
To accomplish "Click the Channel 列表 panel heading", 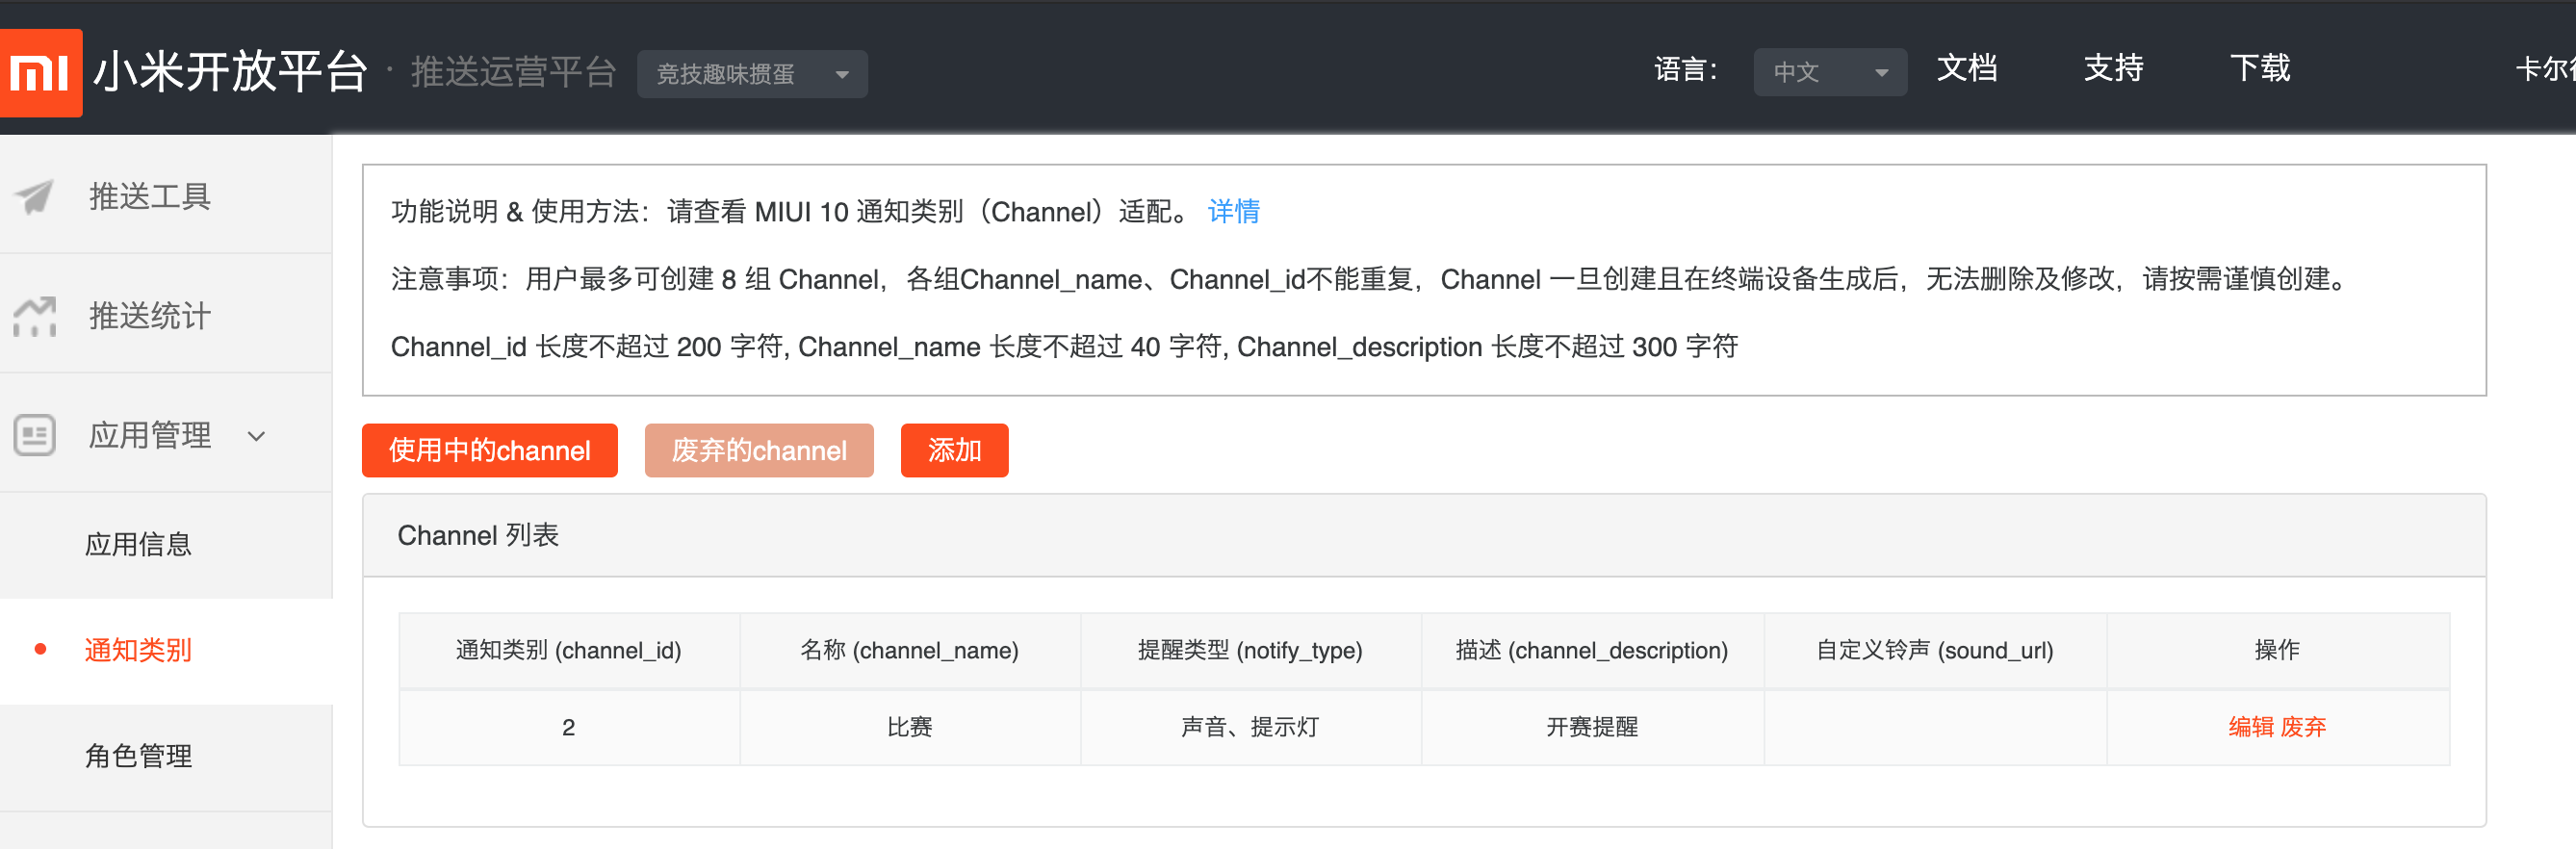I will [478, 535].
